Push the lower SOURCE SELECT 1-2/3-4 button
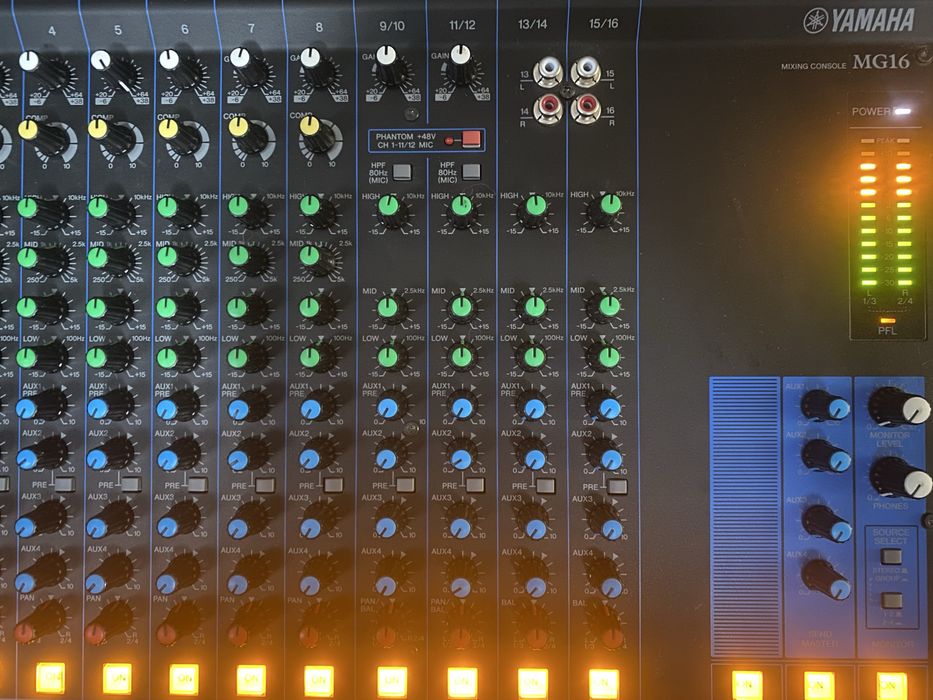 [891, 599]
